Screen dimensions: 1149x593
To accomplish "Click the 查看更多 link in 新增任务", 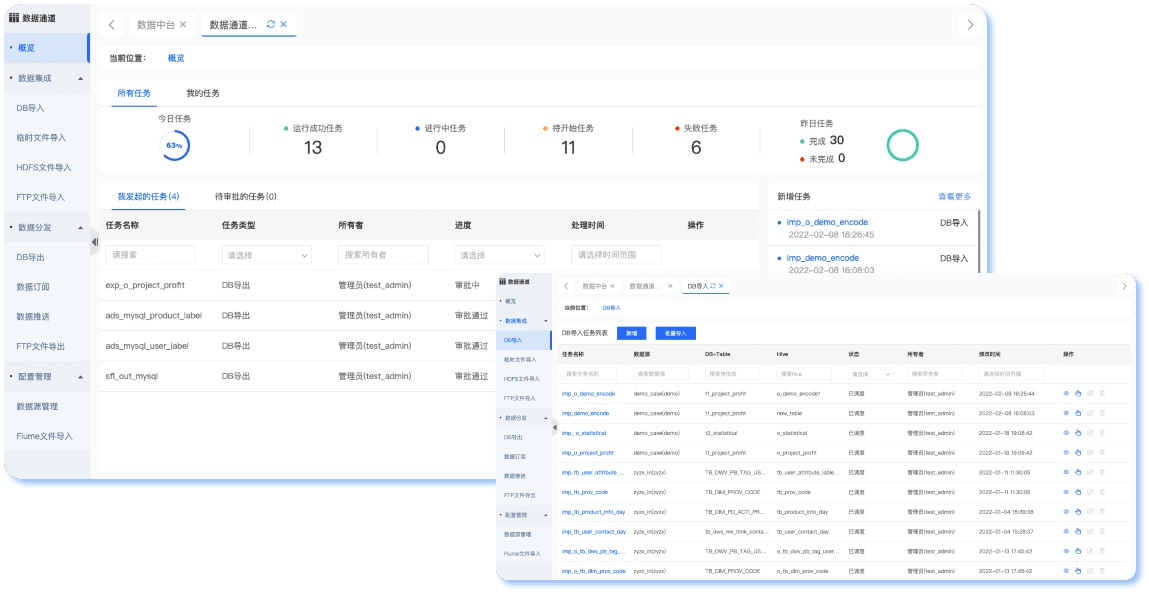I will pos(953,197).
